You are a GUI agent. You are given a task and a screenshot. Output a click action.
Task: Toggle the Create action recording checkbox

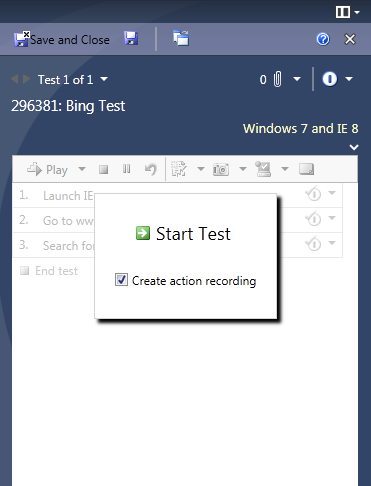121,280
